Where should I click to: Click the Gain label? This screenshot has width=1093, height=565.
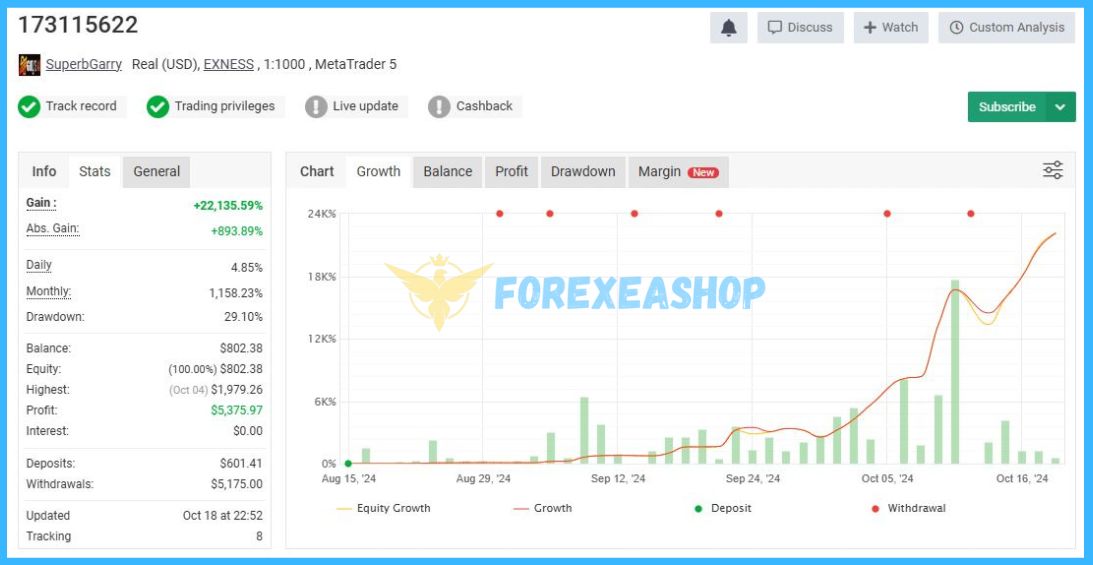point(41,203)
